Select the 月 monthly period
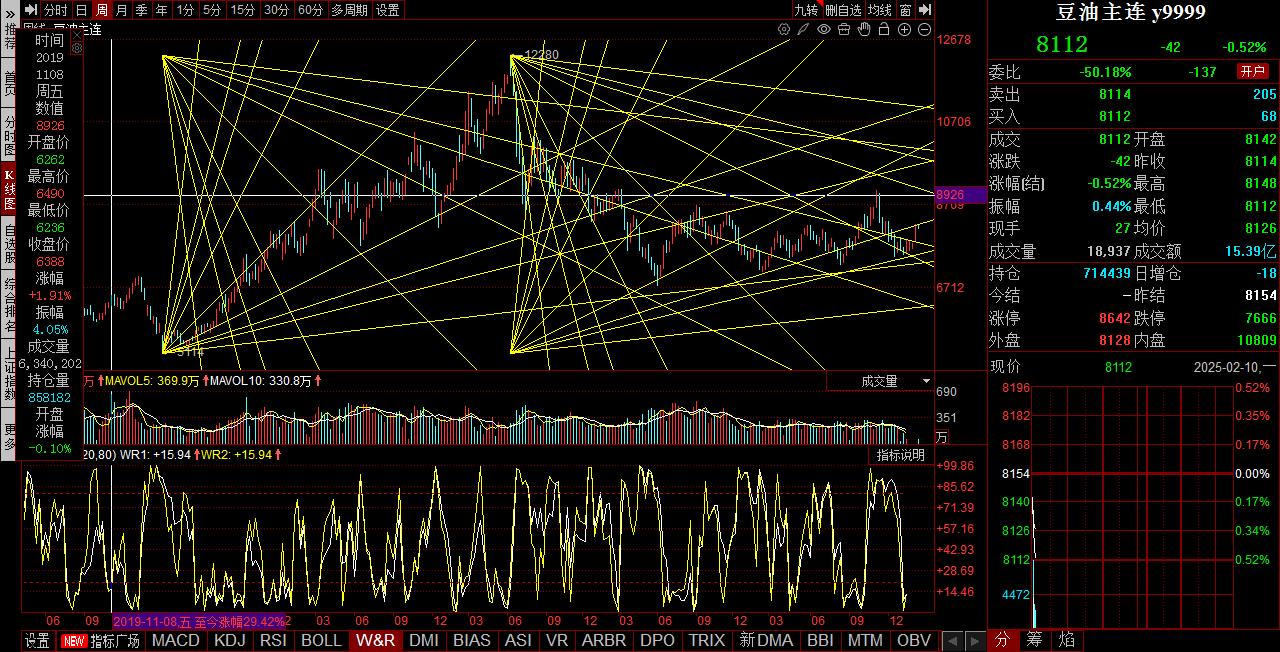Screen dimensions: 1280x652 point(122,10)
